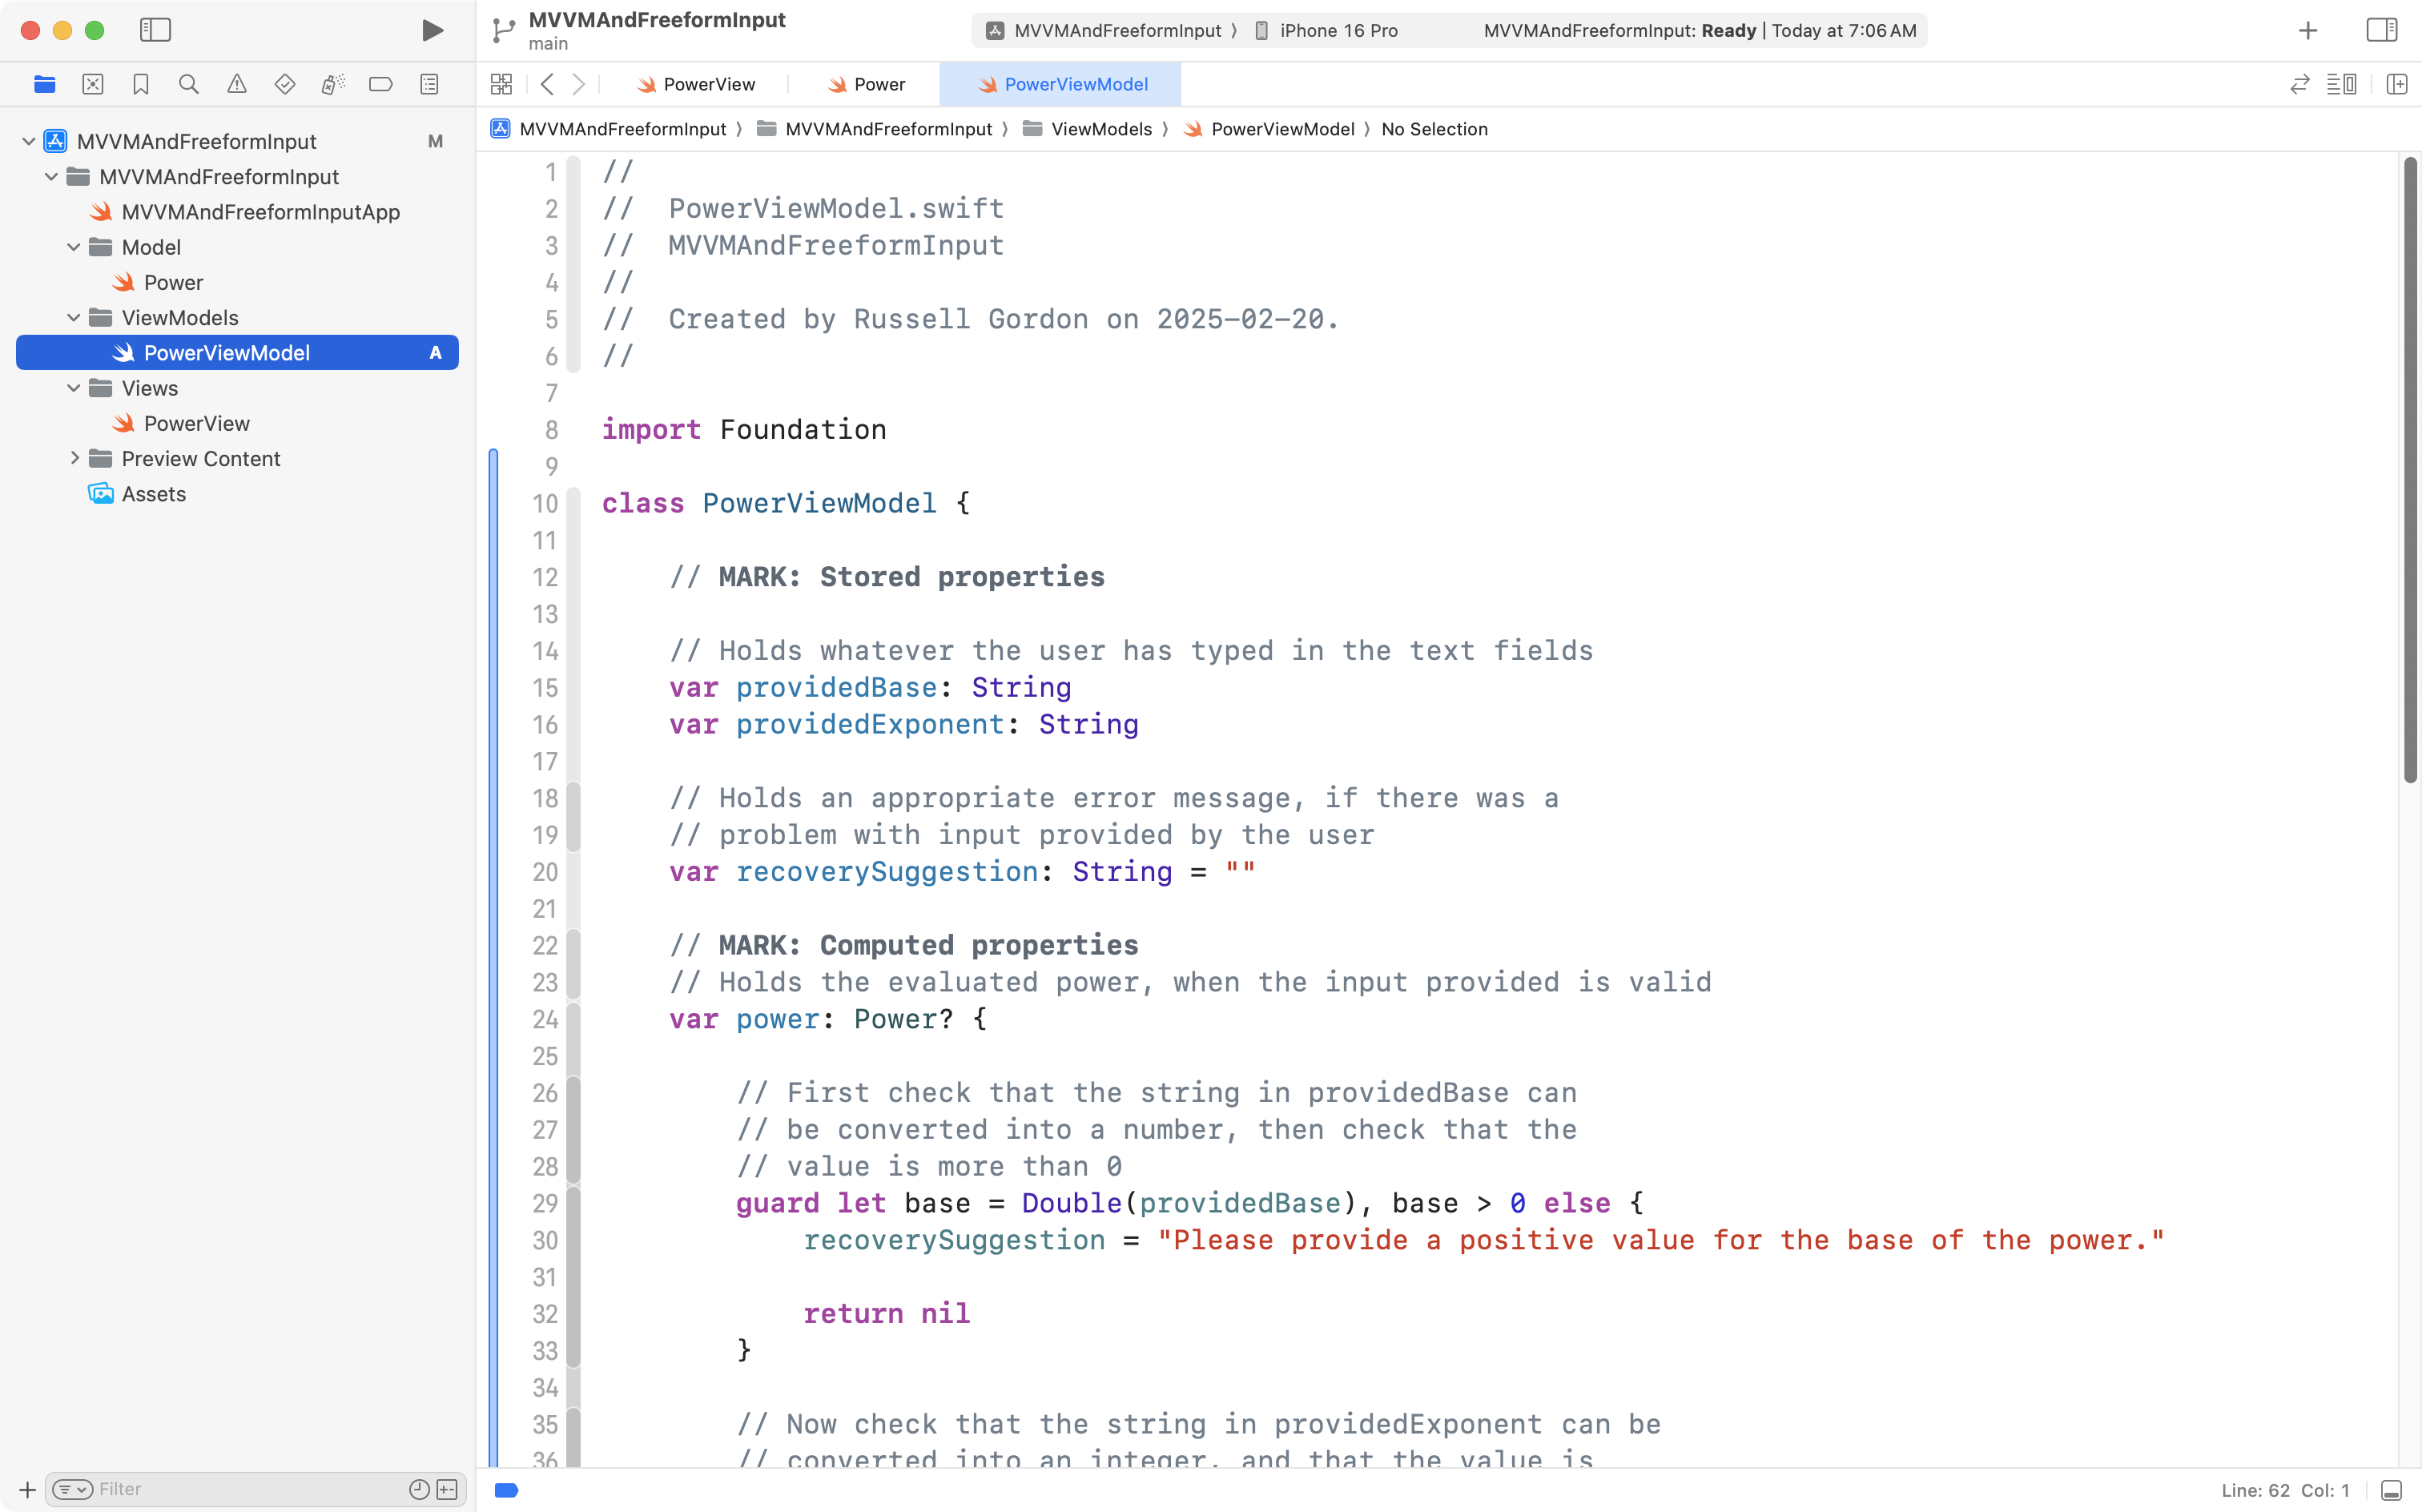The image size is (2422, 1512).
Task: Open PowerView file in project navigator
Action: click(x=196, y=423)
